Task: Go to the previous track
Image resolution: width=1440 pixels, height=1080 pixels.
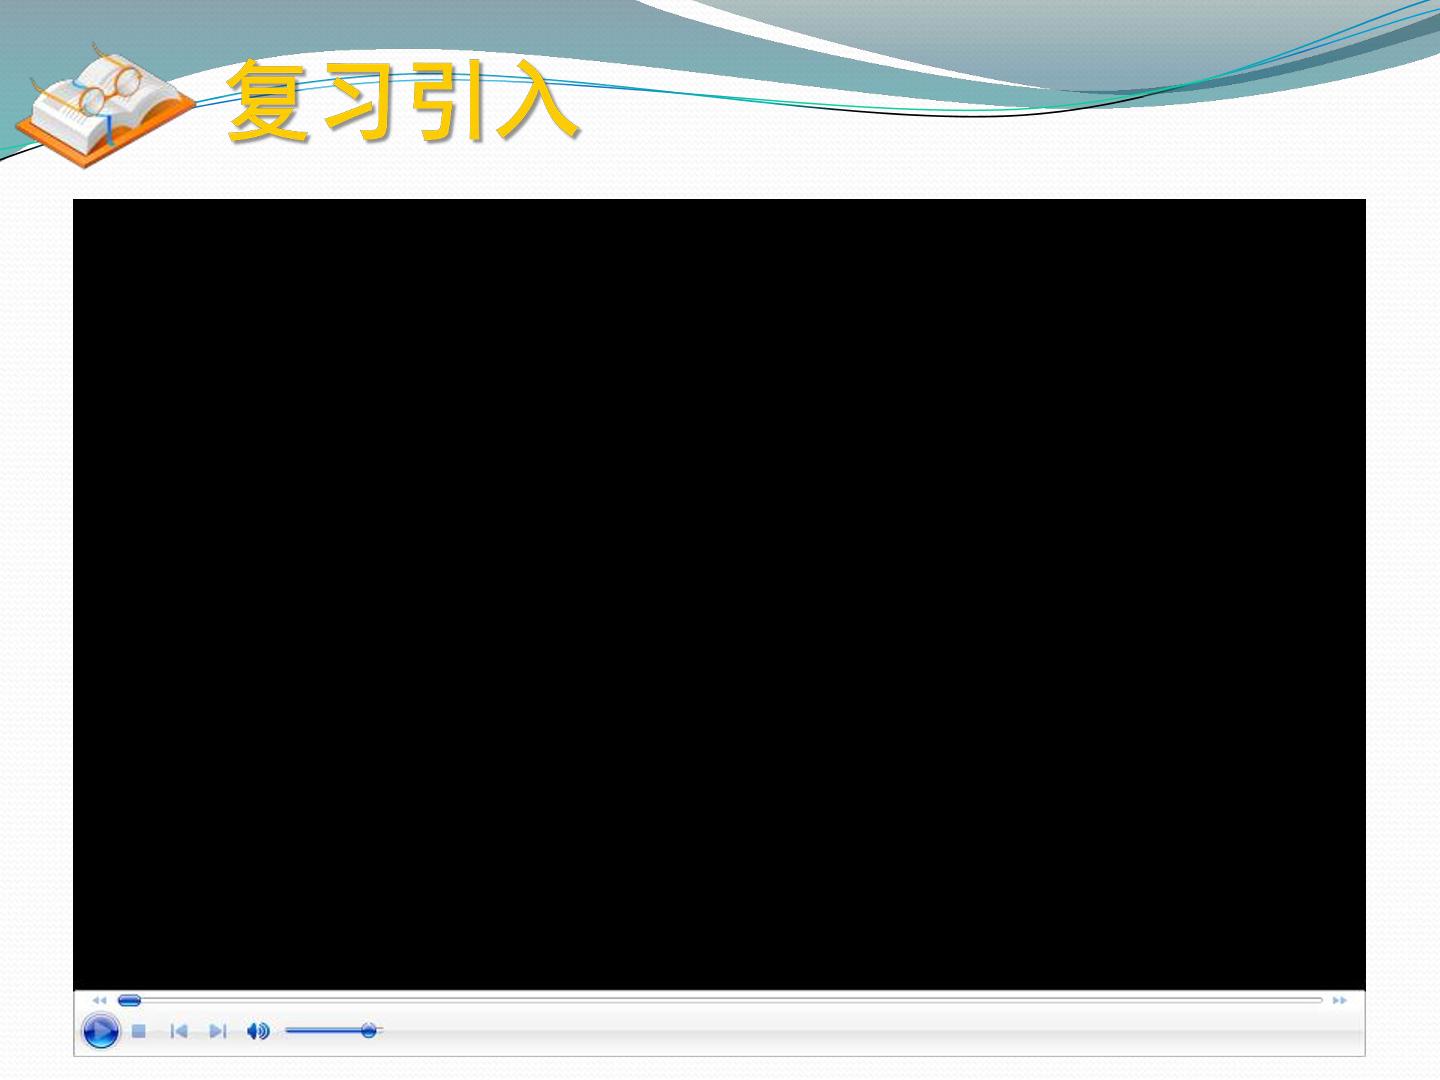Action: (179, 1031)
